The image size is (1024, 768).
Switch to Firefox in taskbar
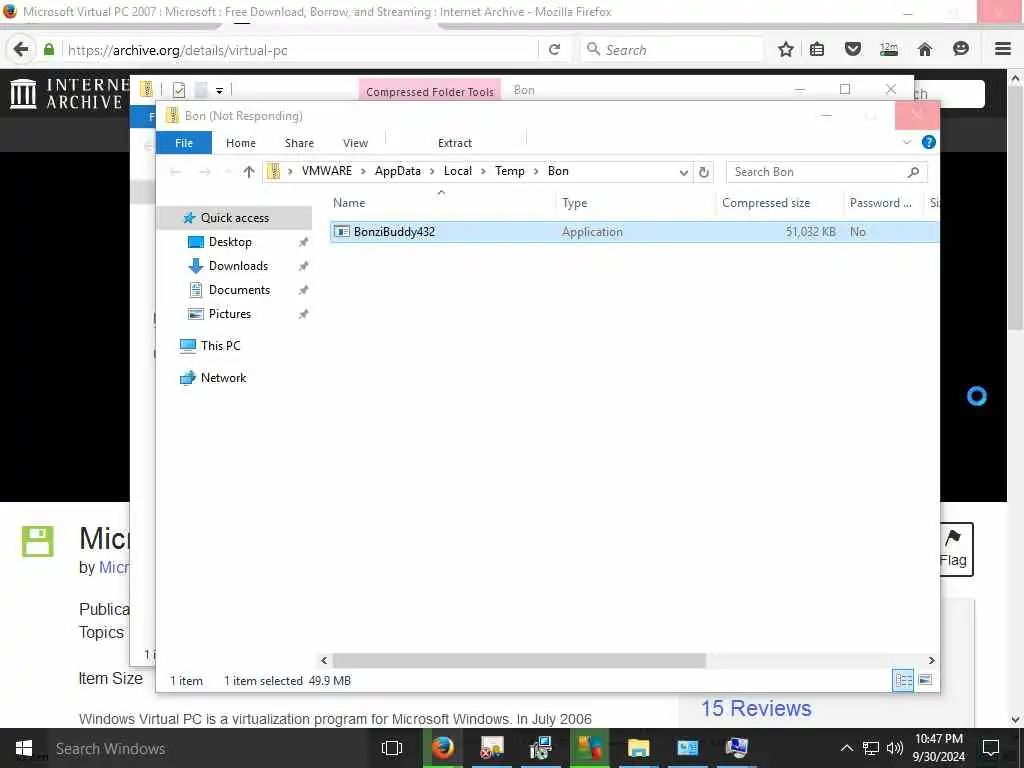pyautogui.click(x=443, y=748)
